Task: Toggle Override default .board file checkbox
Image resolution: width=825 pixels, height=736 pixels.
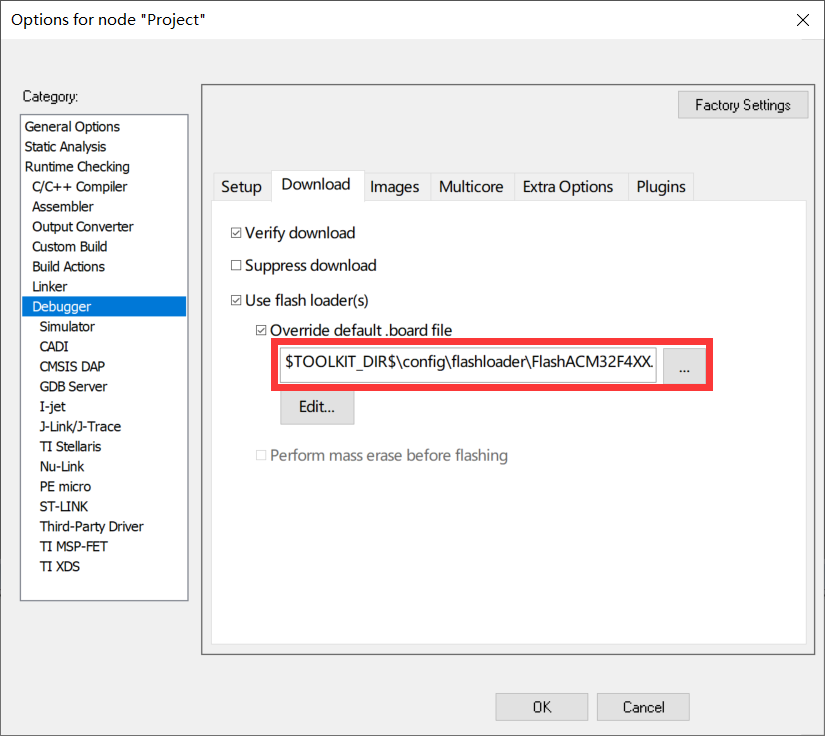Action: 262,331
